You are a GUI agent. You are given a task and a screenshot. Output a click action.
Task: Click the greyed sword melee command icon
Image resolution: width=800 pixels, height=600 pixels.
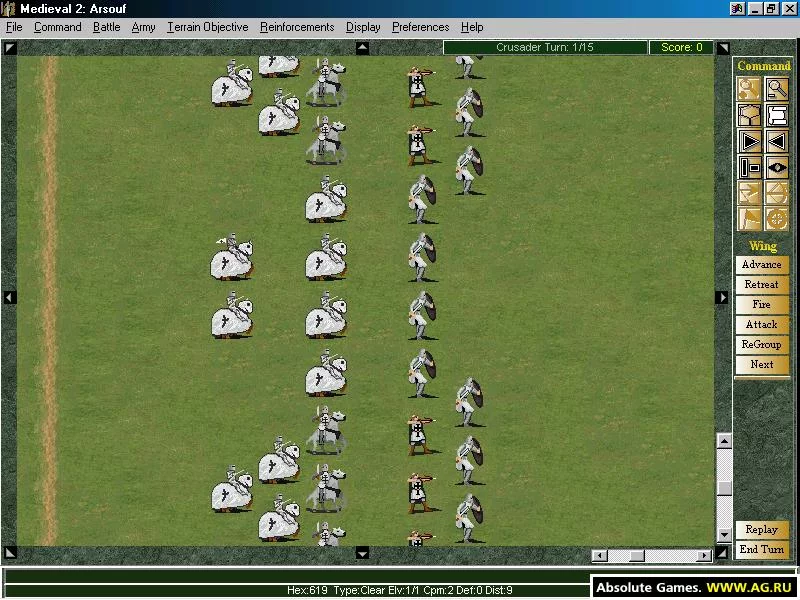coord(749,193)
